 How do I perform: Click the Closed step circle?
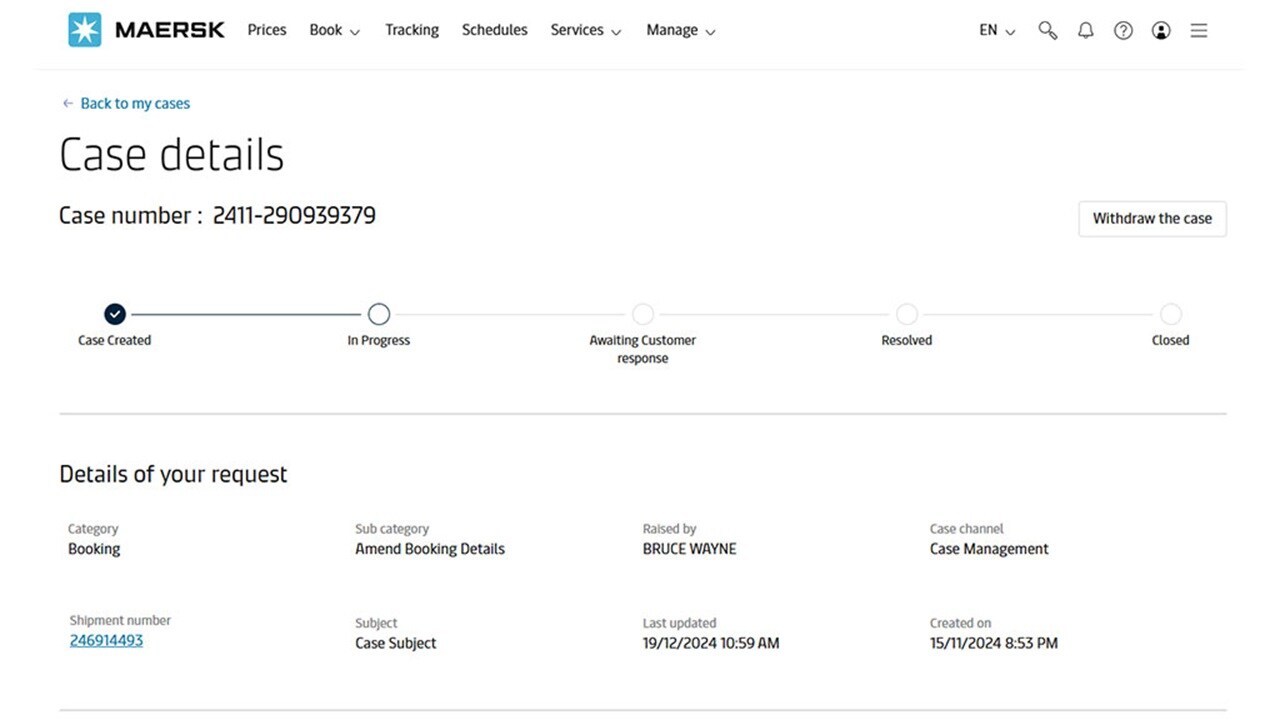pyautogui.click(x=1171, y=314)
